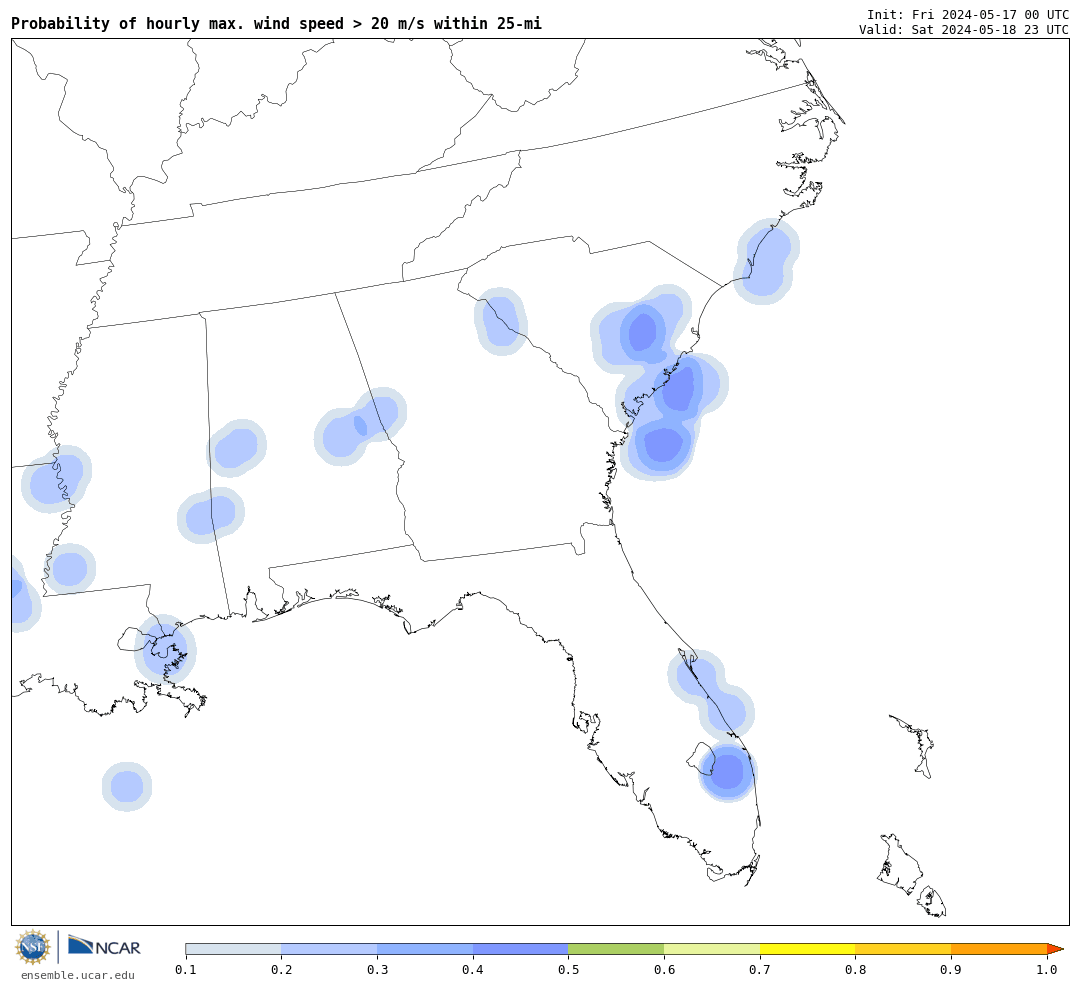Click the 0.7 colorbar tick label
1080x988 pixels.
pos(760,970)
